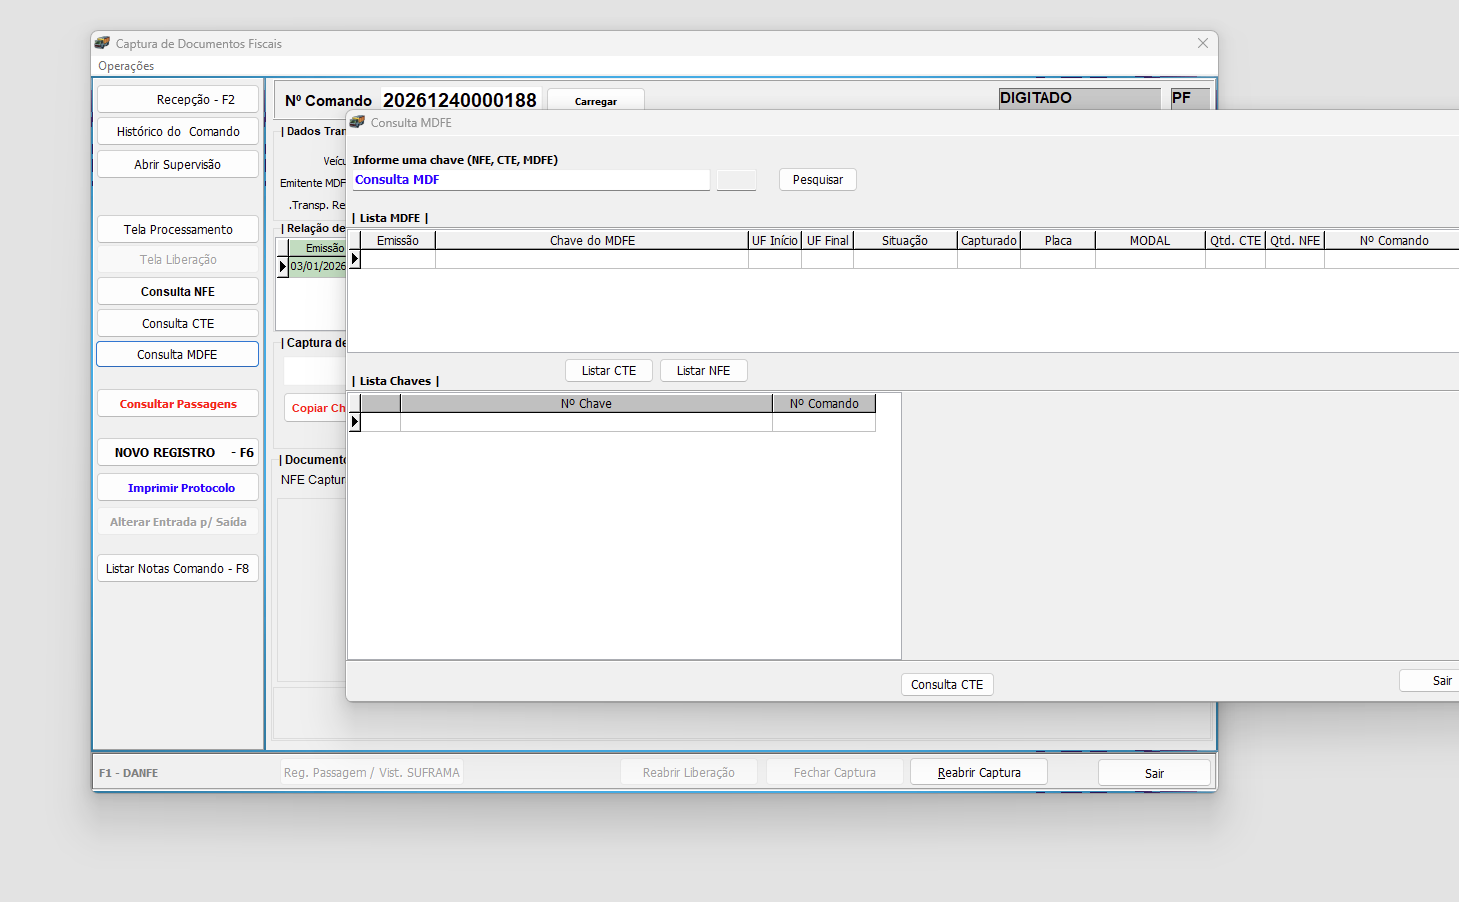This screenshot has width=1459, height=902.
Task: Click the Captura de Documentos Fiscais title icon
Action: pos(102,43)
